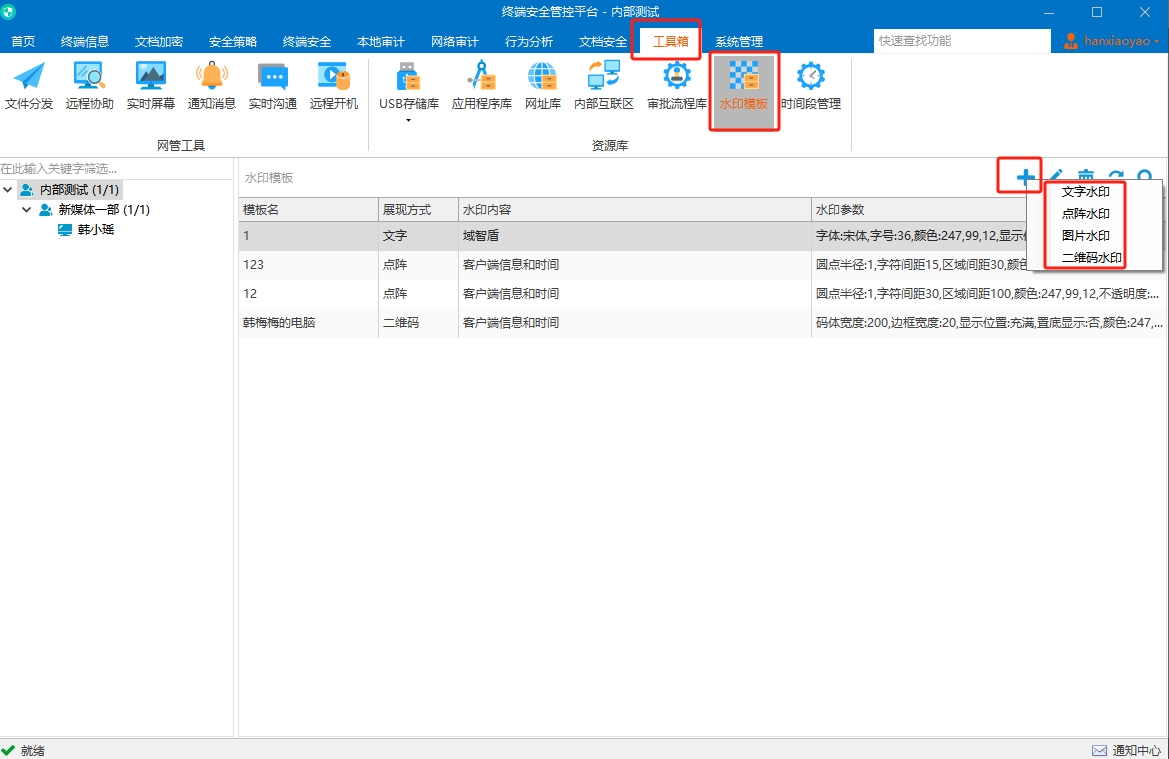Expand the USB存储库 dropdown arrow

click(408, 120)
